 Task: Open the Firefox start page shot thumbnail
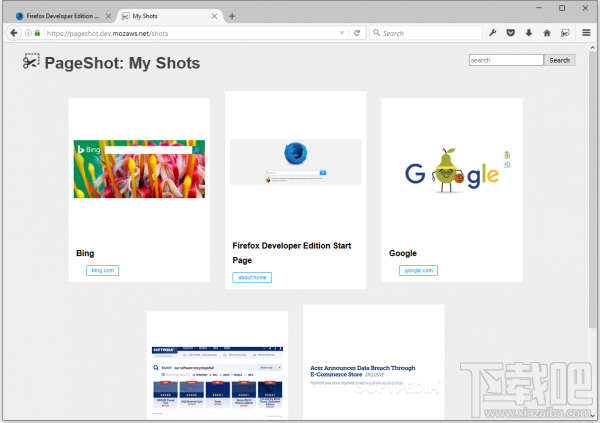(x=295, y=162)
